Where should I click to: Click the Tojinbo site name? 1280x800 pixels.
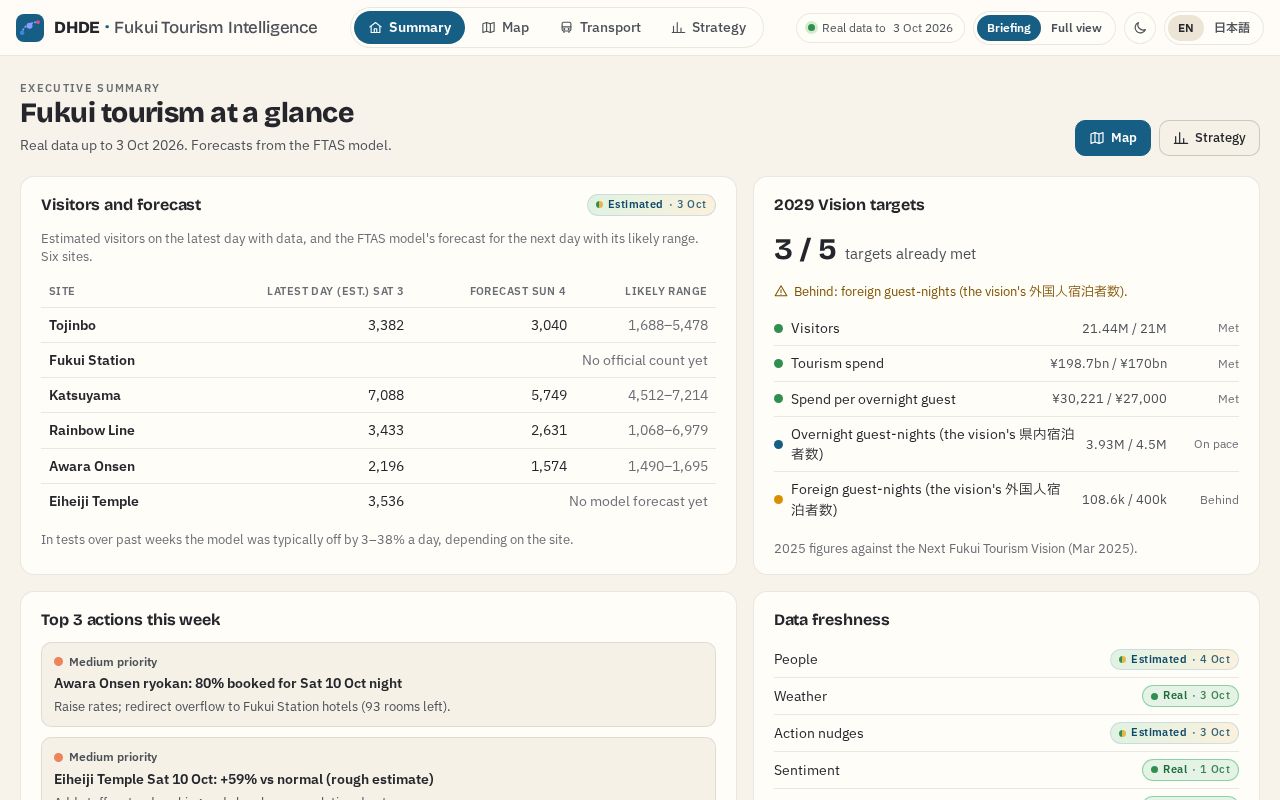(x=72, y=325)
